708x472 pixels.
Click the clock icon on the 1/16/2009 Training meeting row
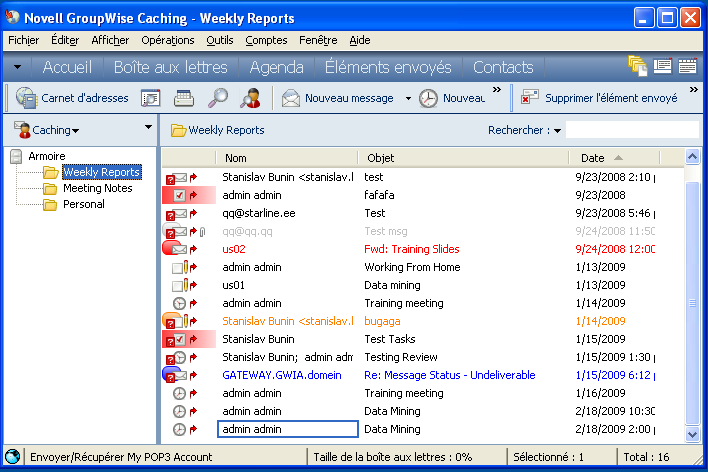click(179, 393)
